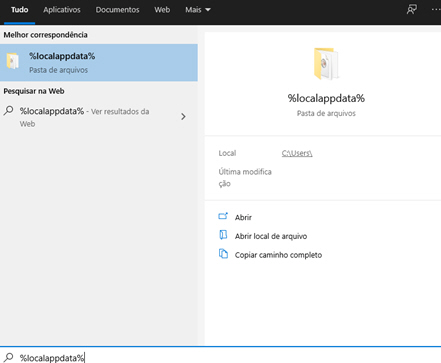Select the Documentos tab
441x363 pixels.
click(x=117, y=10)
